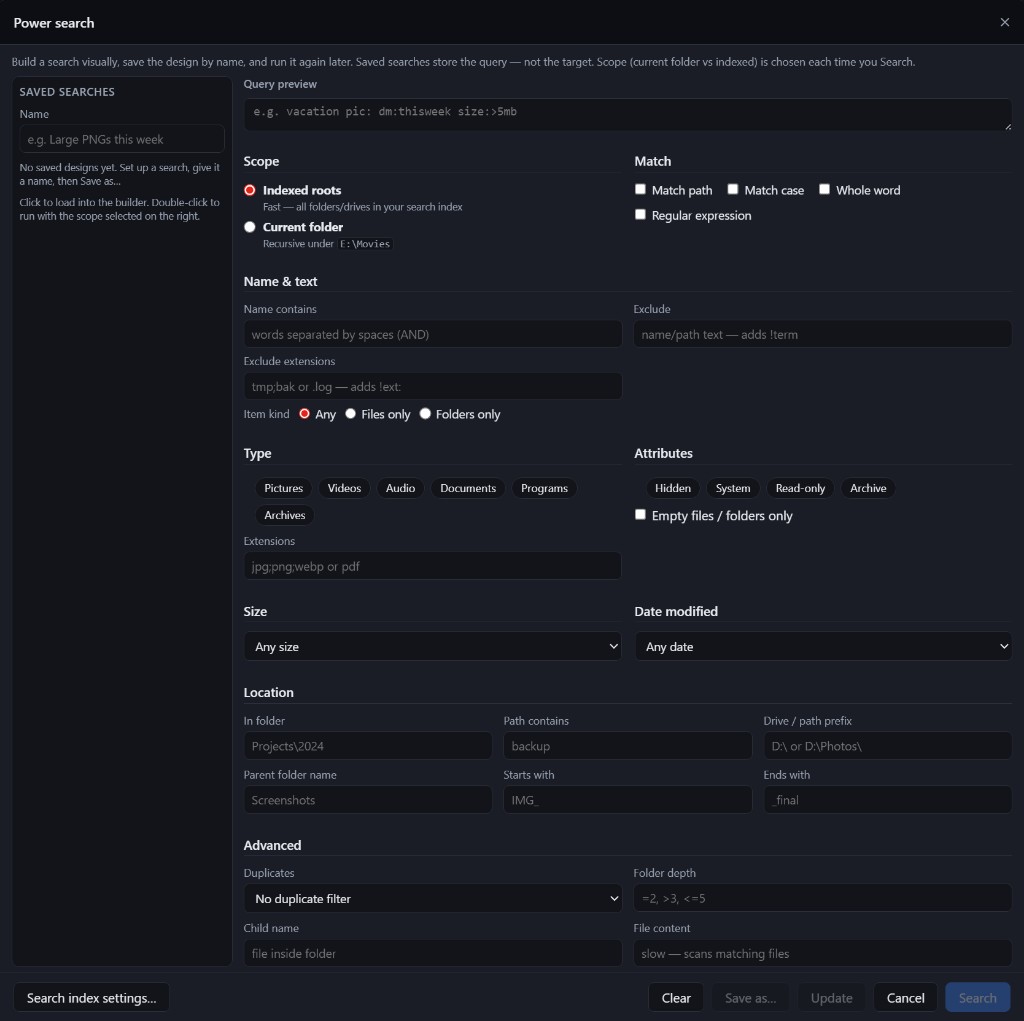Click the Save as... button
The image size is (1024, 1021).
[750, 997]
